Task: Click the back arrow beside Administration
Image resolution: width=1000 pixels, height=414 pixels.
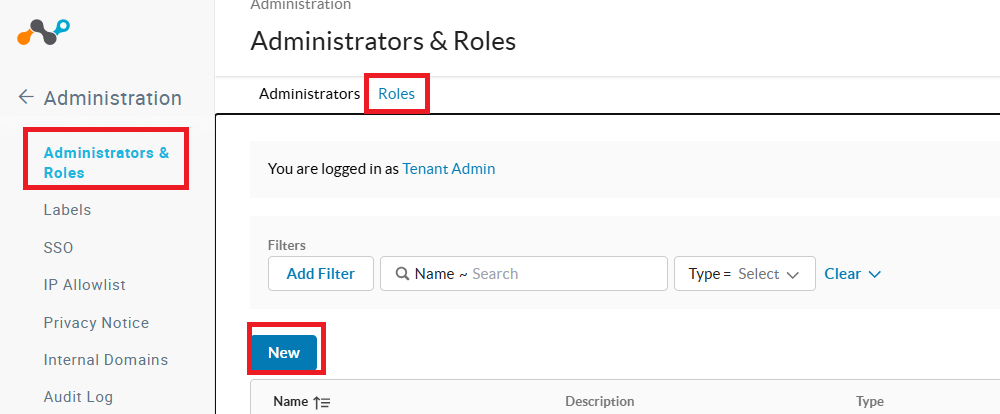Action: [27, 98]
